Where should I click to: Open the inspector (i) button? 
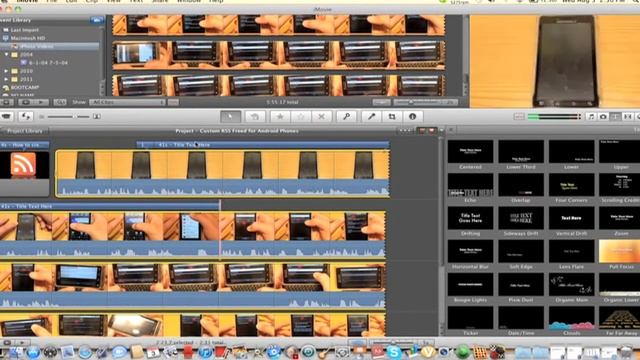coord(413,117)
